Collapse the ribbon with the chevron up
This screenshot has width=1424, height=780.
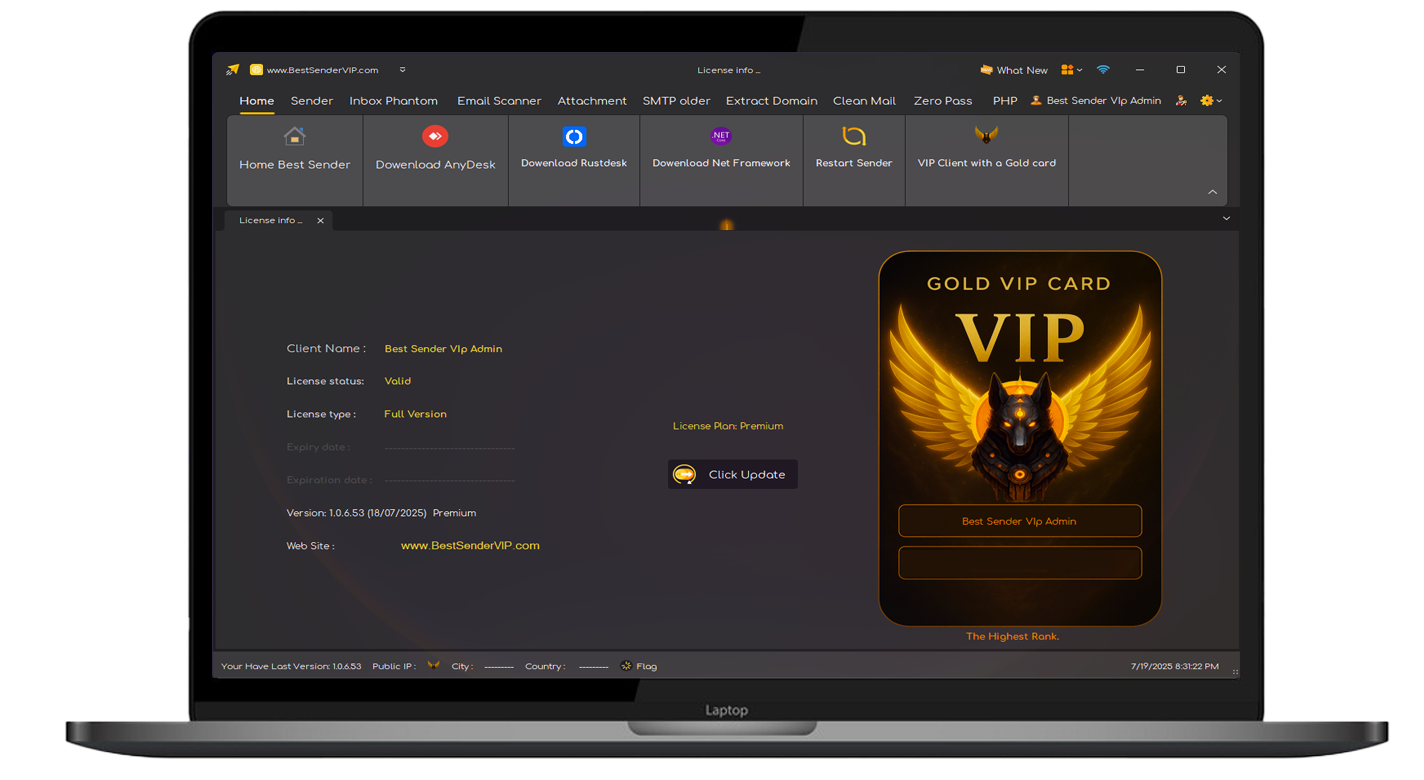click(1212, 192)
